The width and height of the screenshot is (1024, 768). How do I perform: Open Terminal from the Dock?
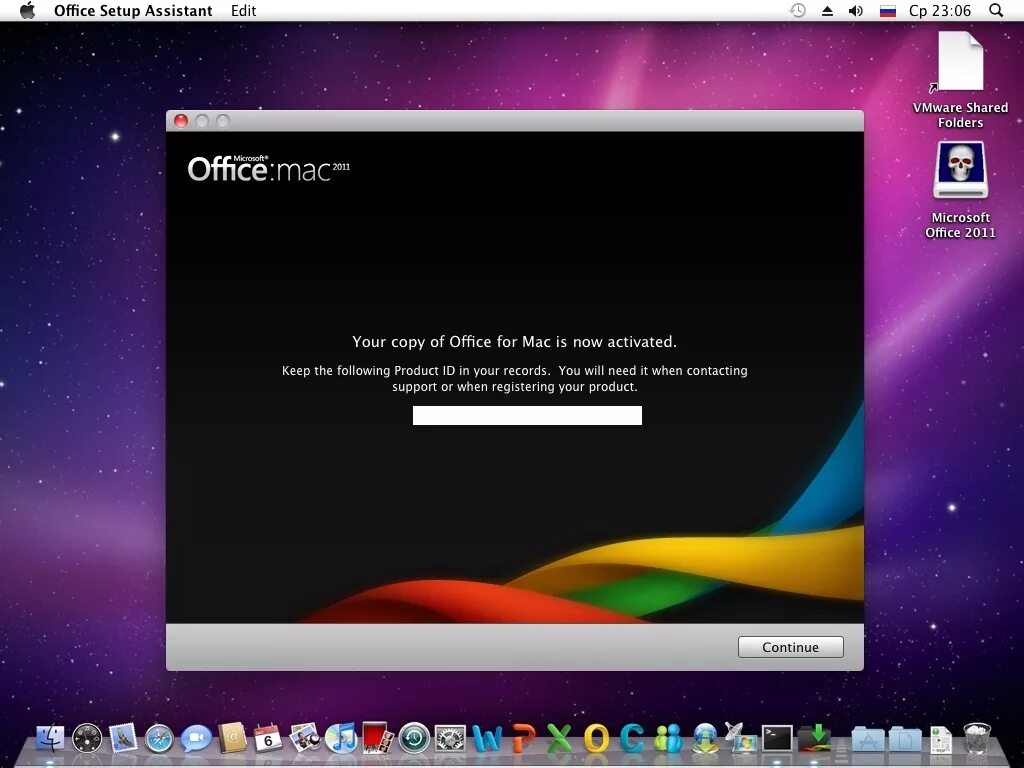click(x=777, y=739)
